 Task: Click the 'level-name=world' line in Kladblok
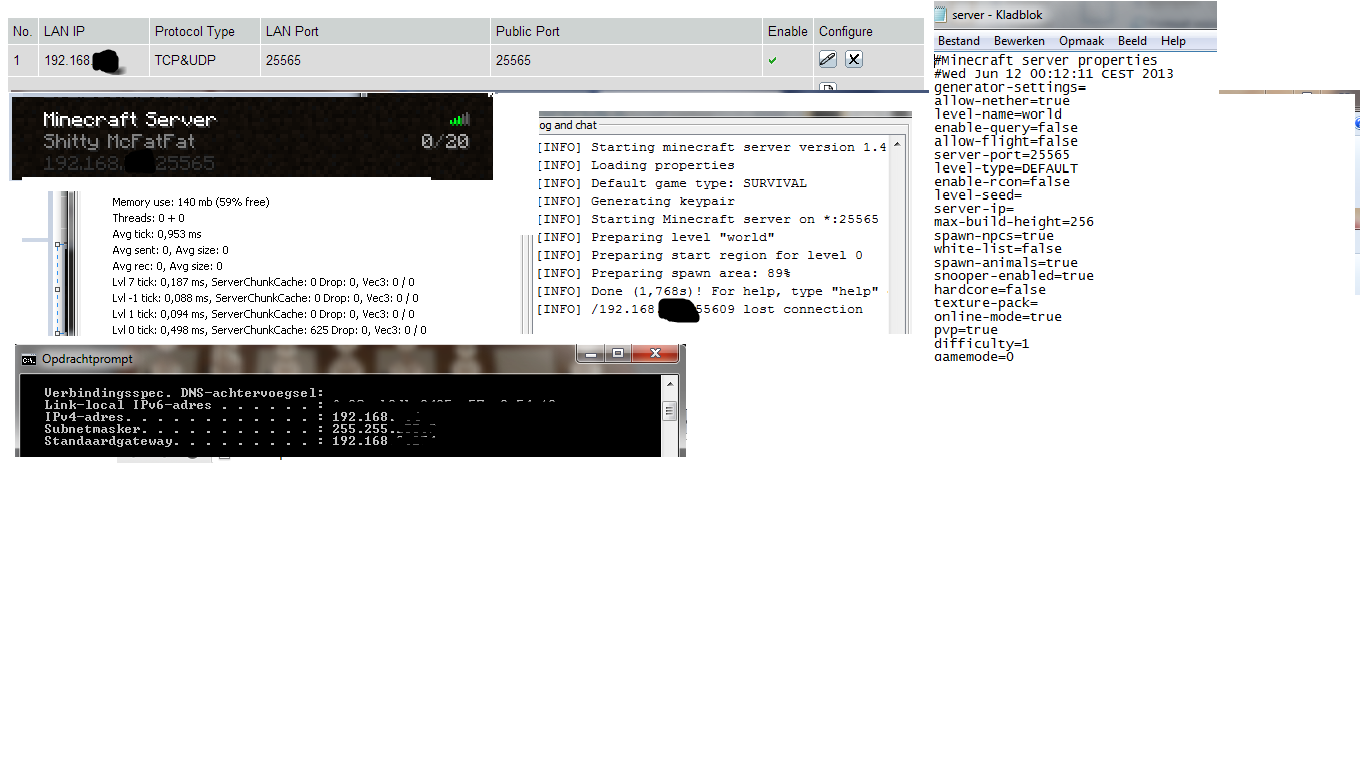[998, 114]
